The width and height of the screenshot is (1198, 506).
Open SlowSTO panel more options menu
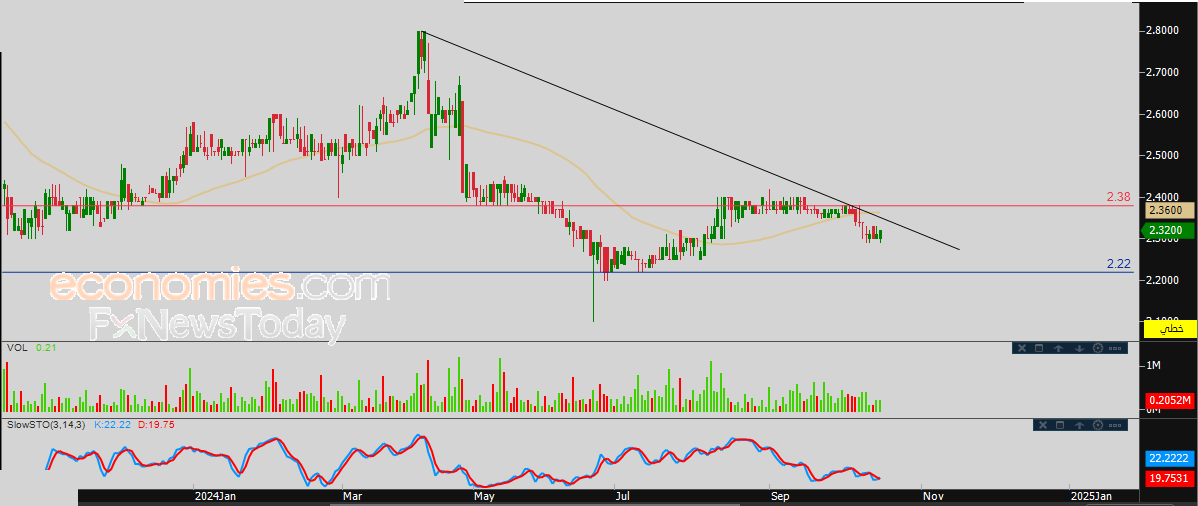click(1117, 425)
